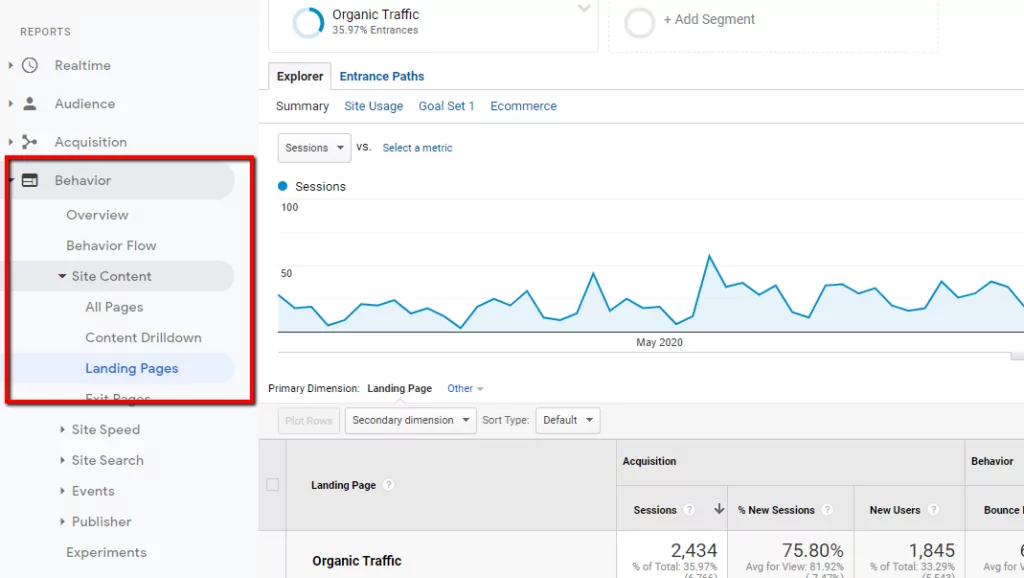1024x578 pixels.
Task: Click the May 2020 chart axis label
Action: (659, 342)
